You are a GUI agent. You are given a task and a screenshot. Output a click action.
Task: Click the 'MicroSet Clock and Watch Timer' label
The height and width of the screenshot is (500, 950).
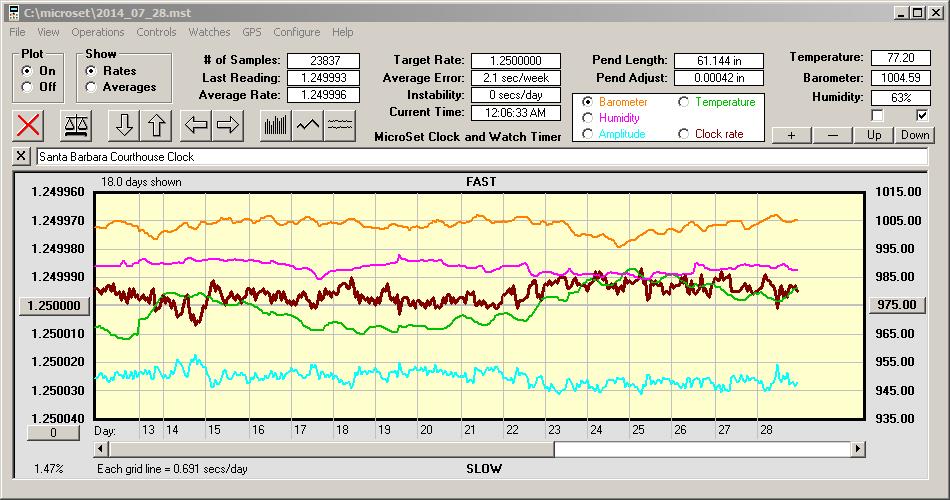(x=468, y=137)
